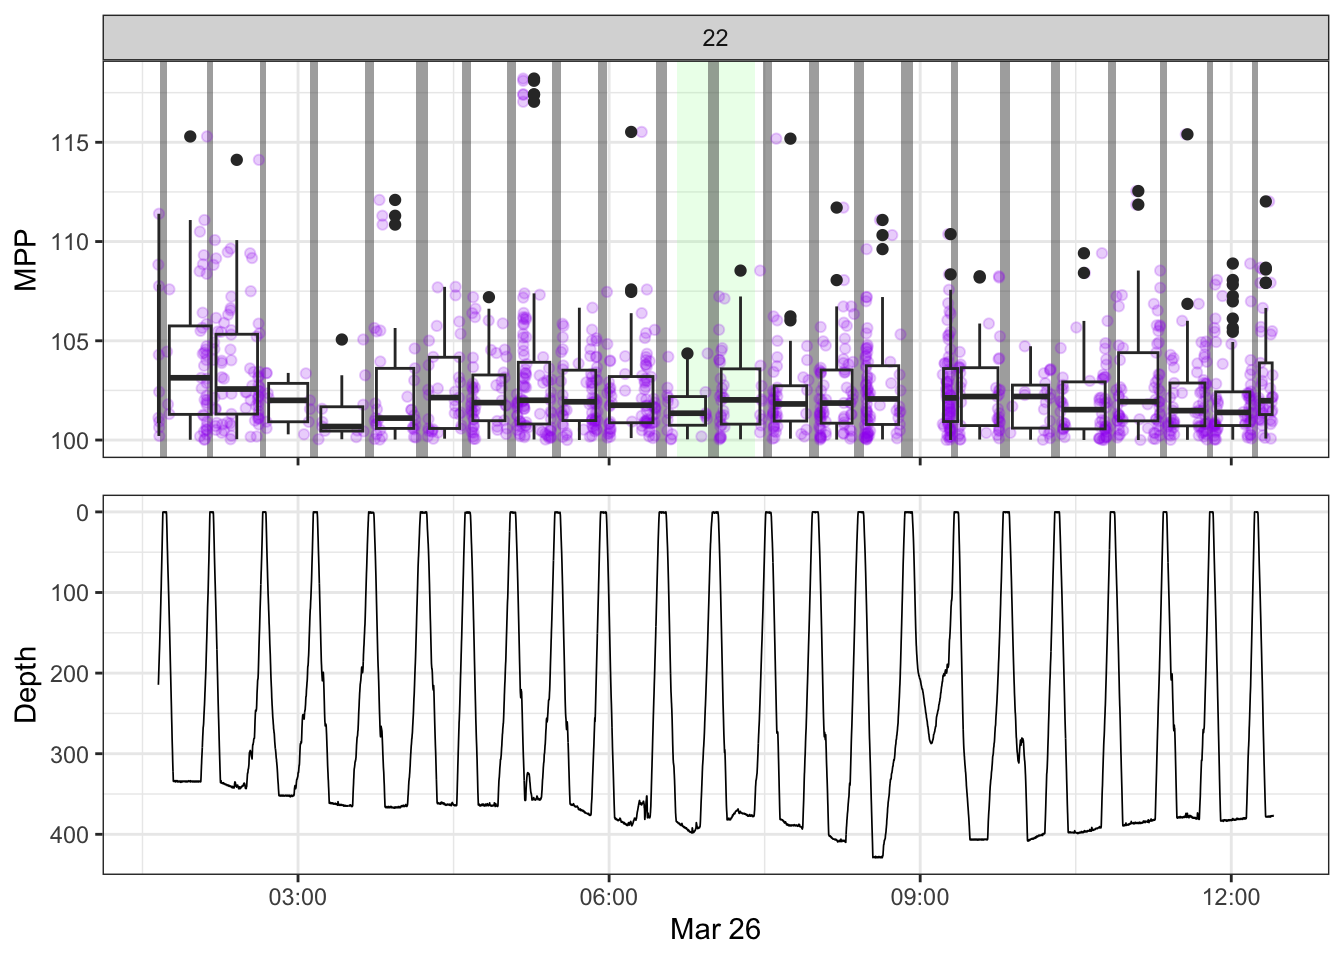Click the 0 tick label on Depth axis

click(83, 513)
